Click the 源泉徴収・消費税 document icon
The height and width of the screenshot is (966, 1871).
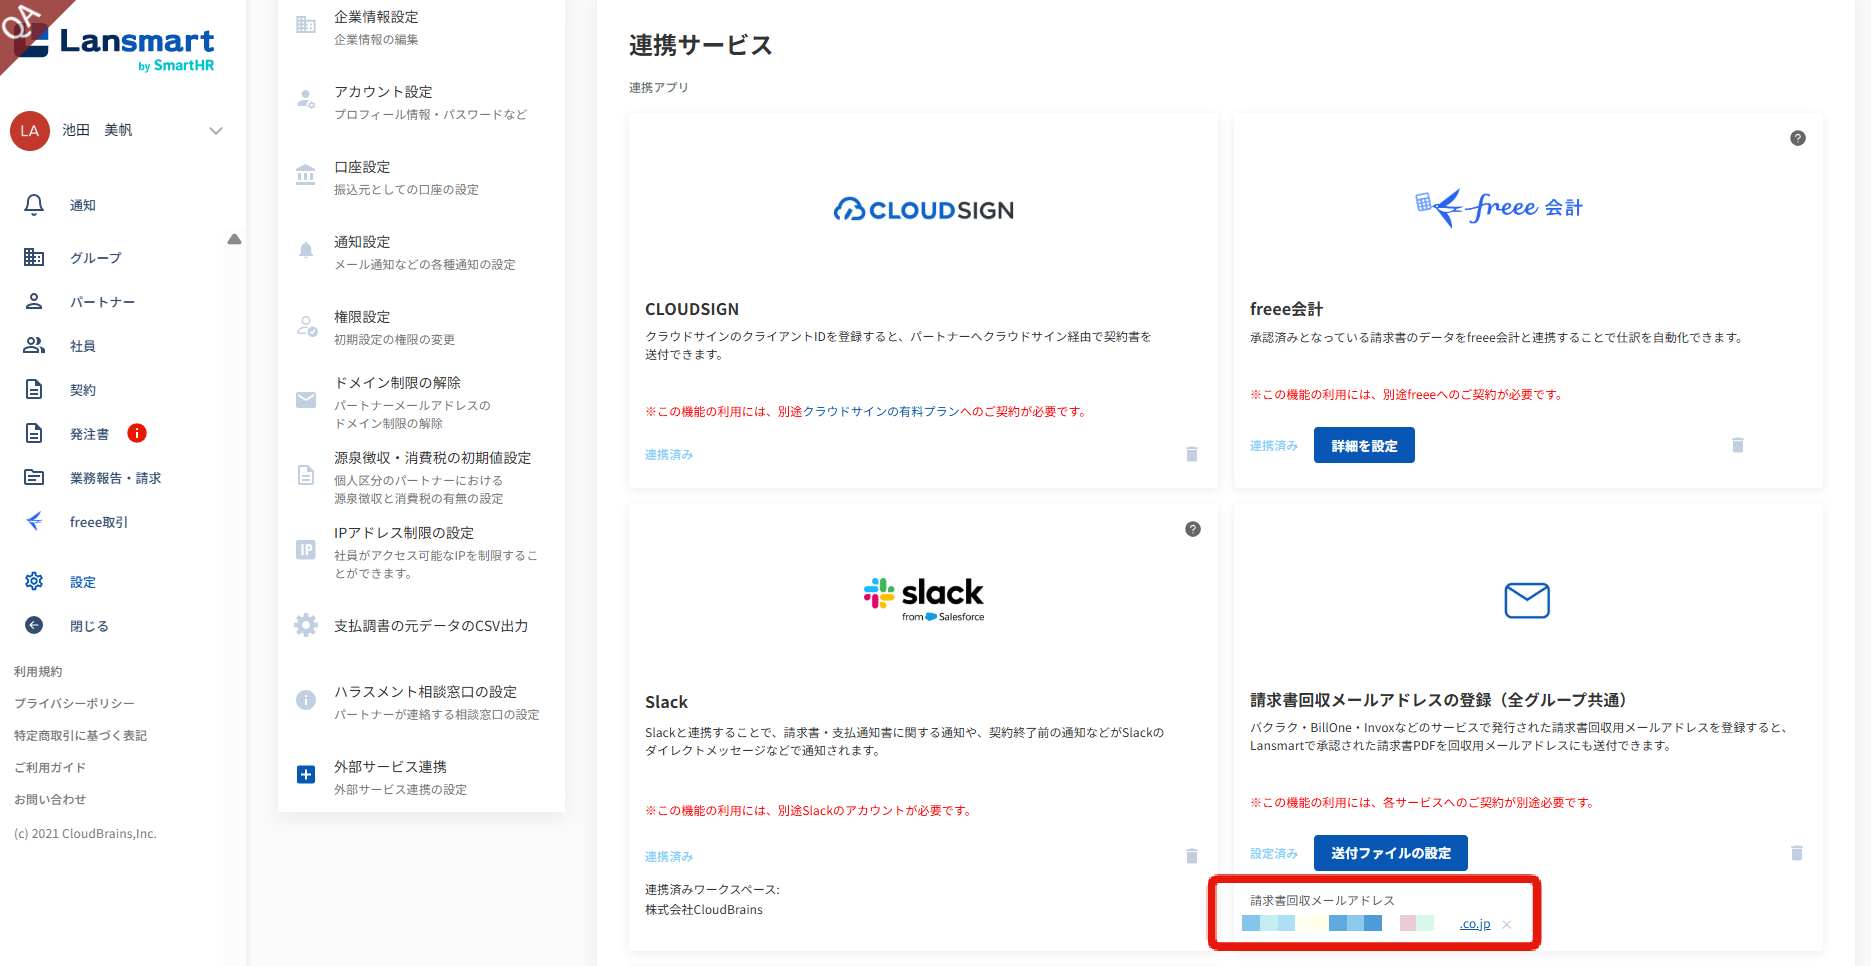point(306,475)
